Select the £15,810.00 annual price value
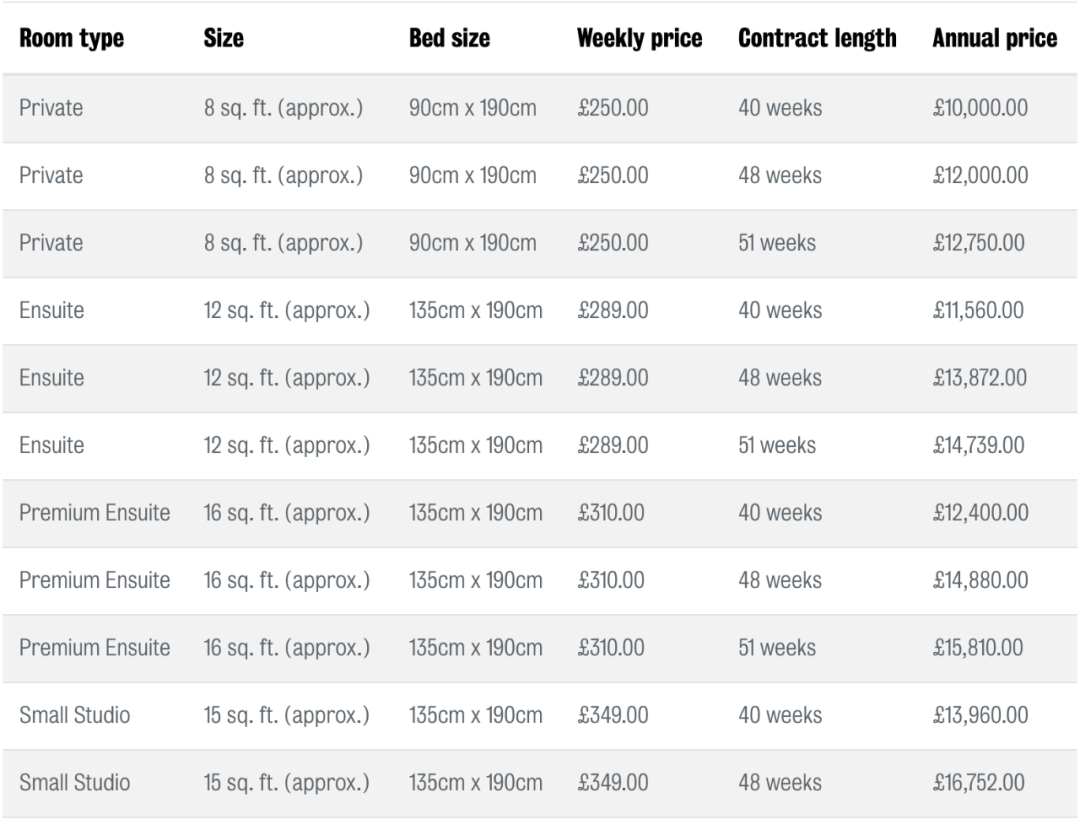 977,648
